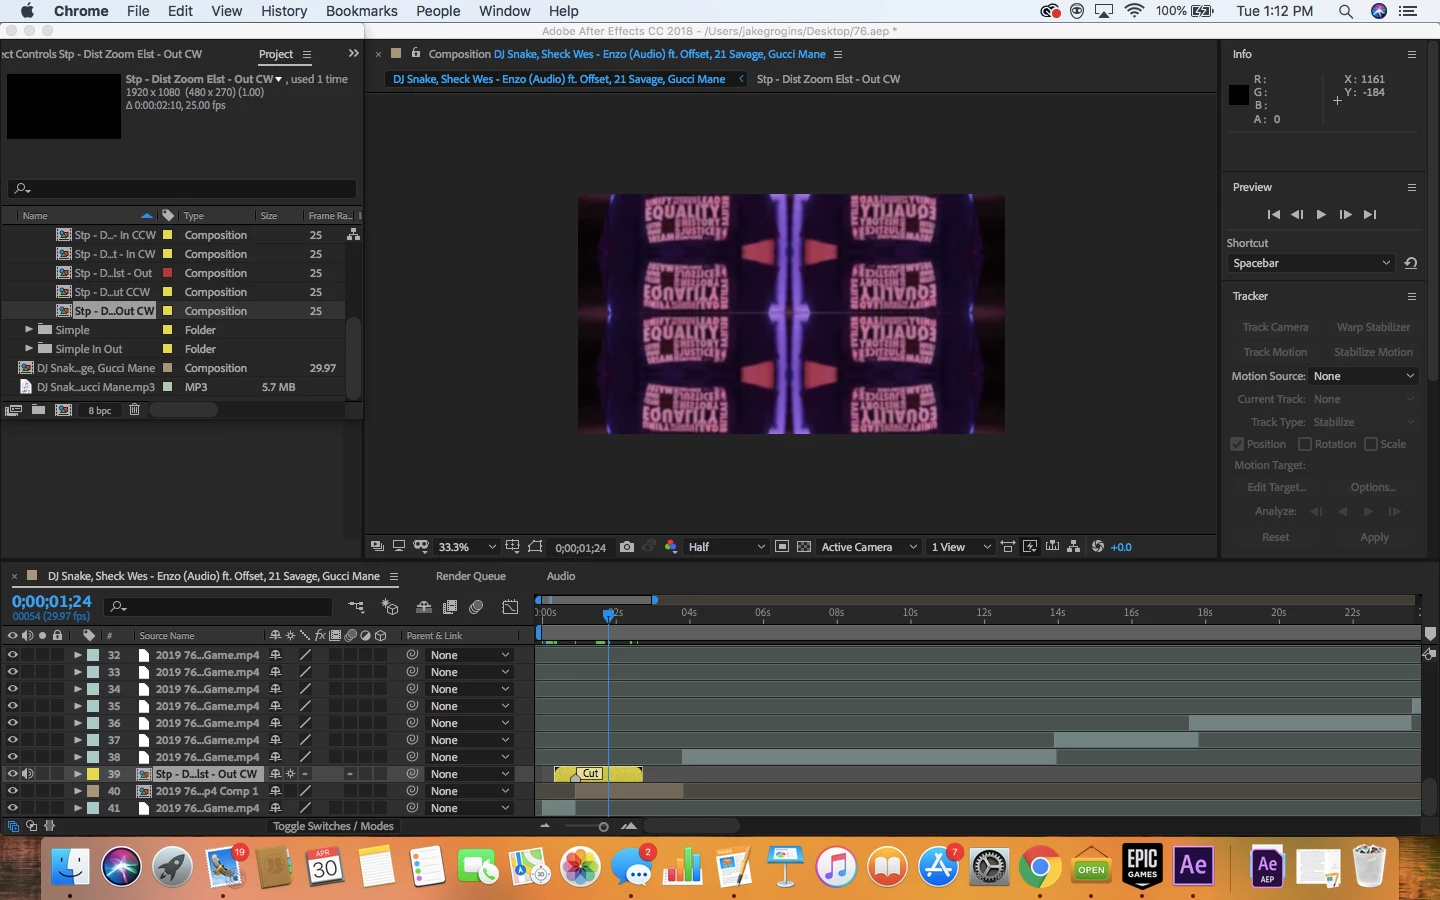Open Stp - Dist Zoom Elst - Out CW breadcrumb

[x=828, y=79]
